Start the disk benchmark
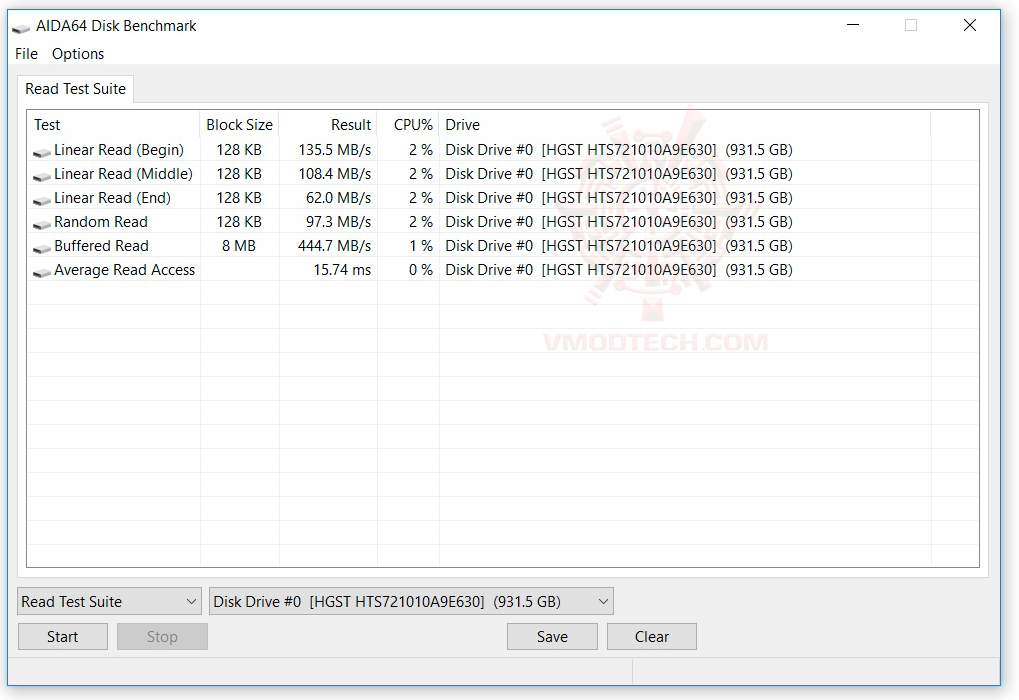 click(62, 636)
